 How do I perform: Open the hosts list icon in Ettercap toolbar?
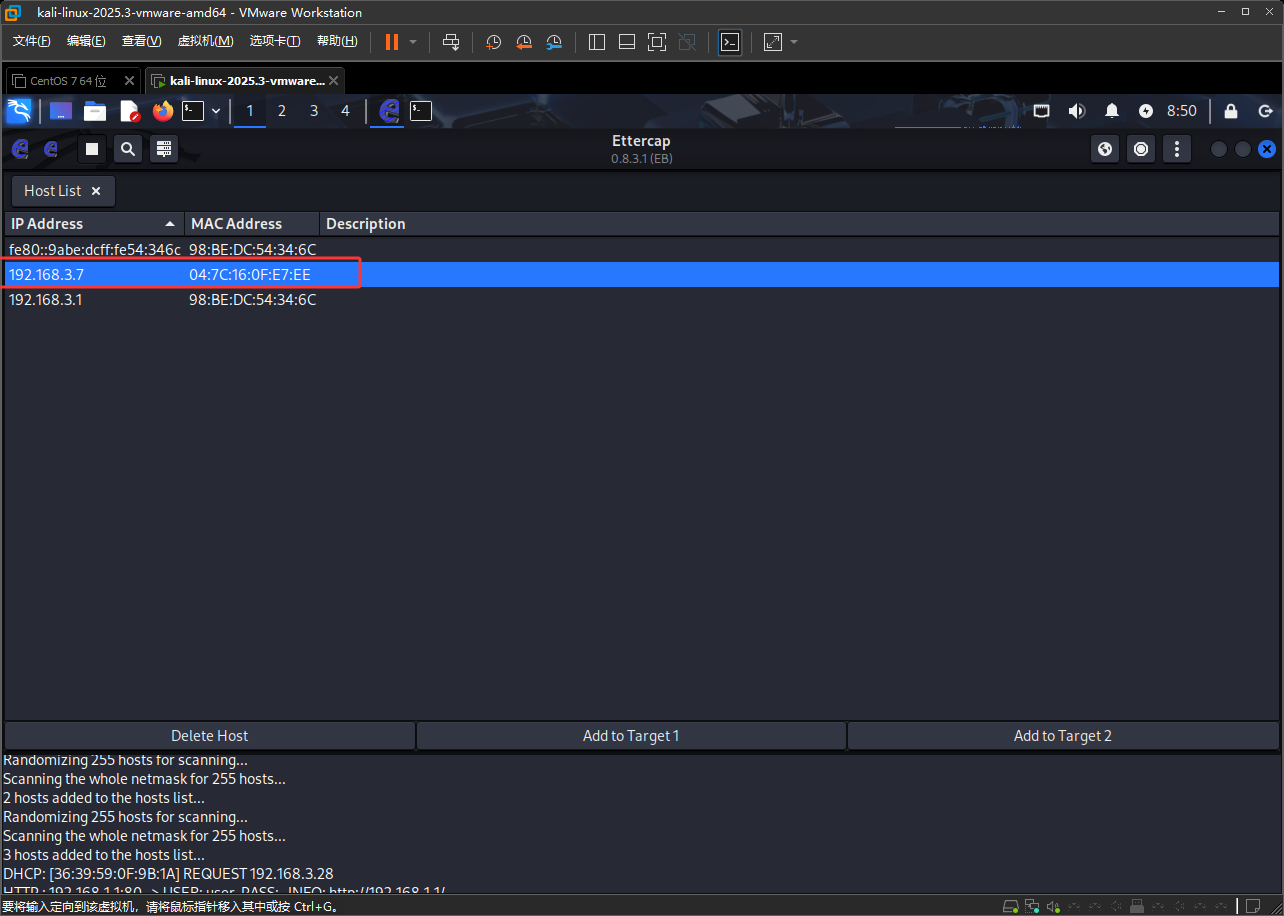pyautogui.click(x=165, y=149)
